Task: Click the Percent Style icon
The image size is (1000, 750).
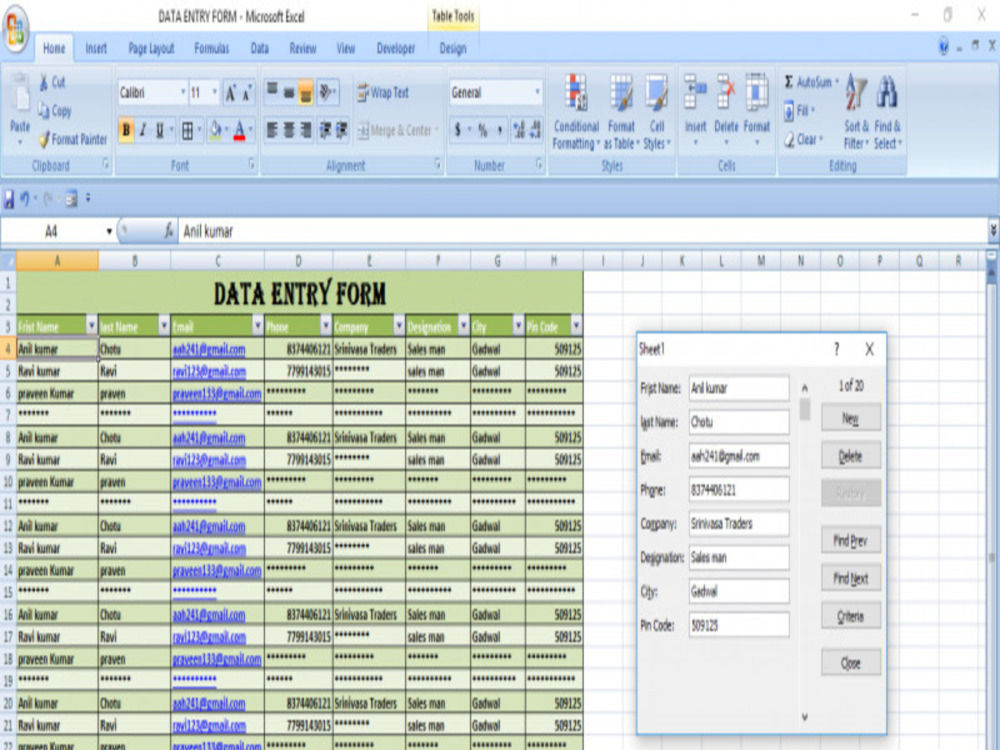Action: click(483, 131)
